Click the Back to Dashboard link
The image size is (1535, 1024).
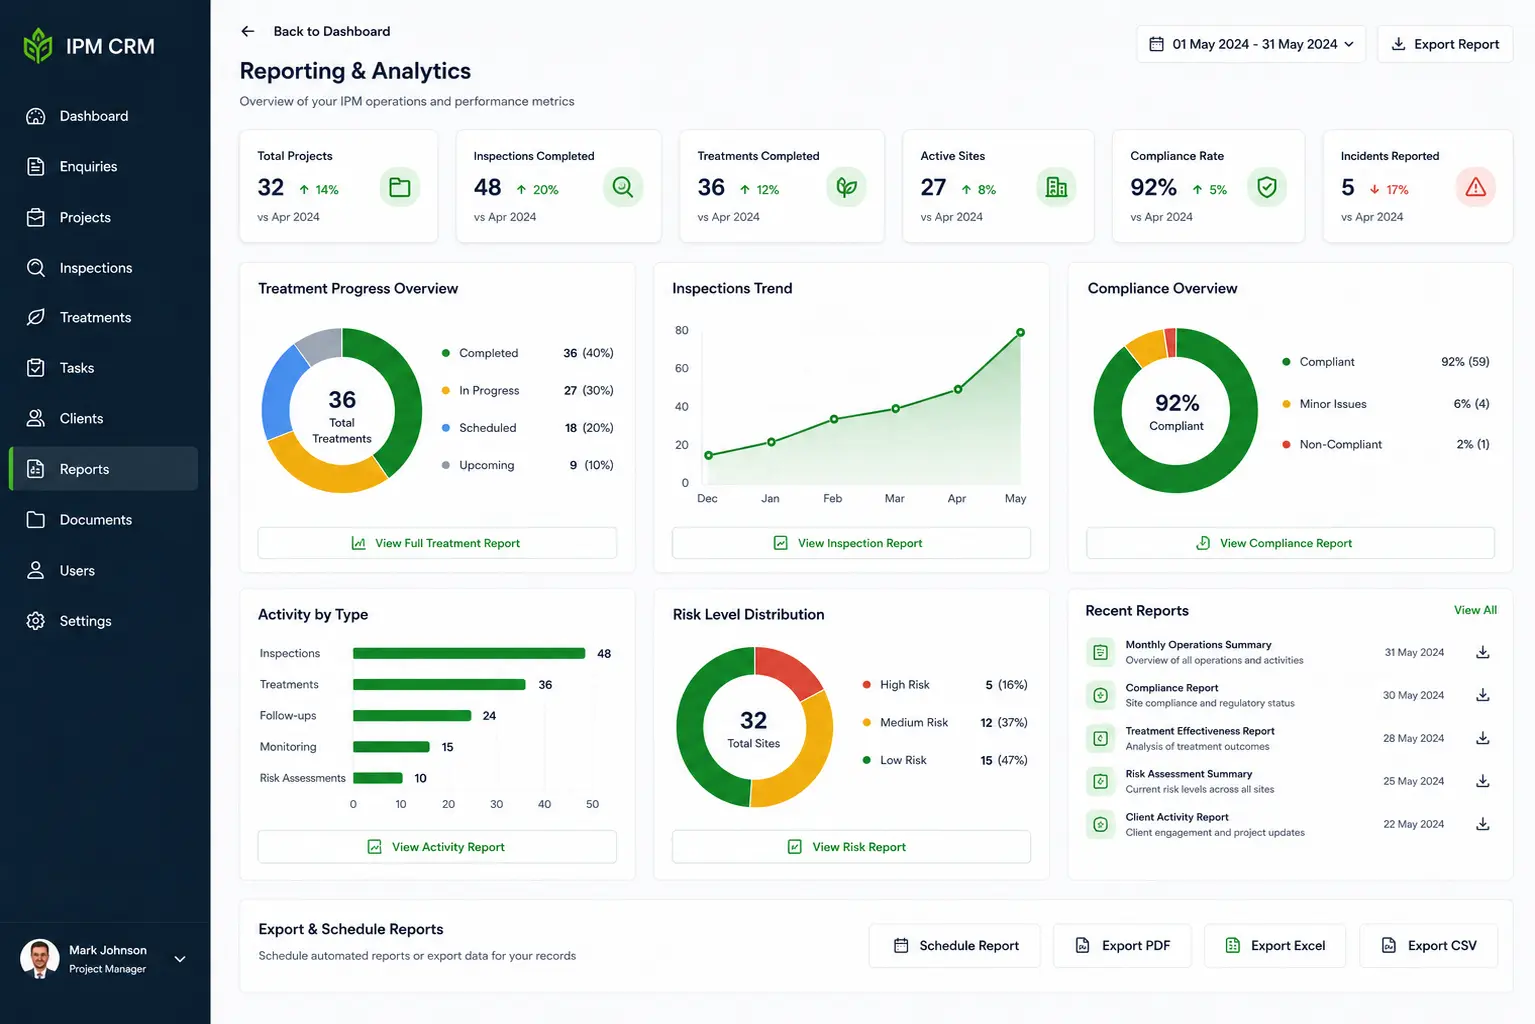click(x=332, y=31)
